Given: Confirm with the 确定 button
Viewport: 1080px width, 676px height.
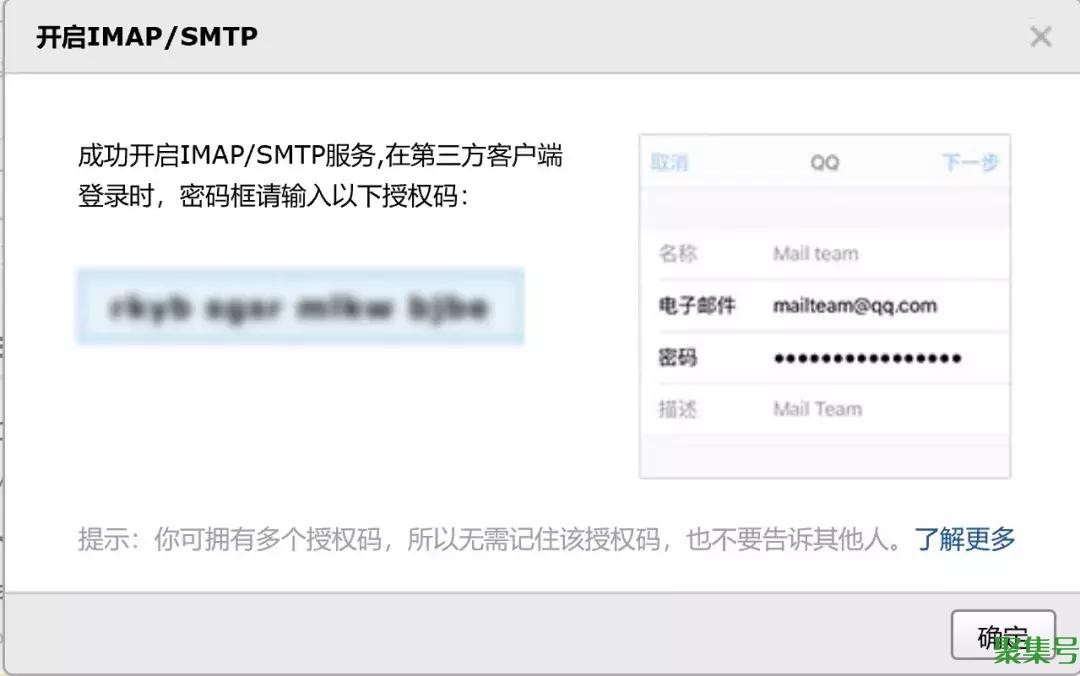Looking at the screenshot, I should coord(1003,635).
